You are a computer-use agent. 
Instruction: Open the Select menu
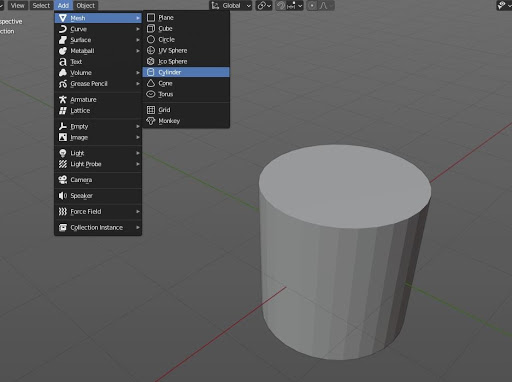pyautogui.click(x=41, y=5)
